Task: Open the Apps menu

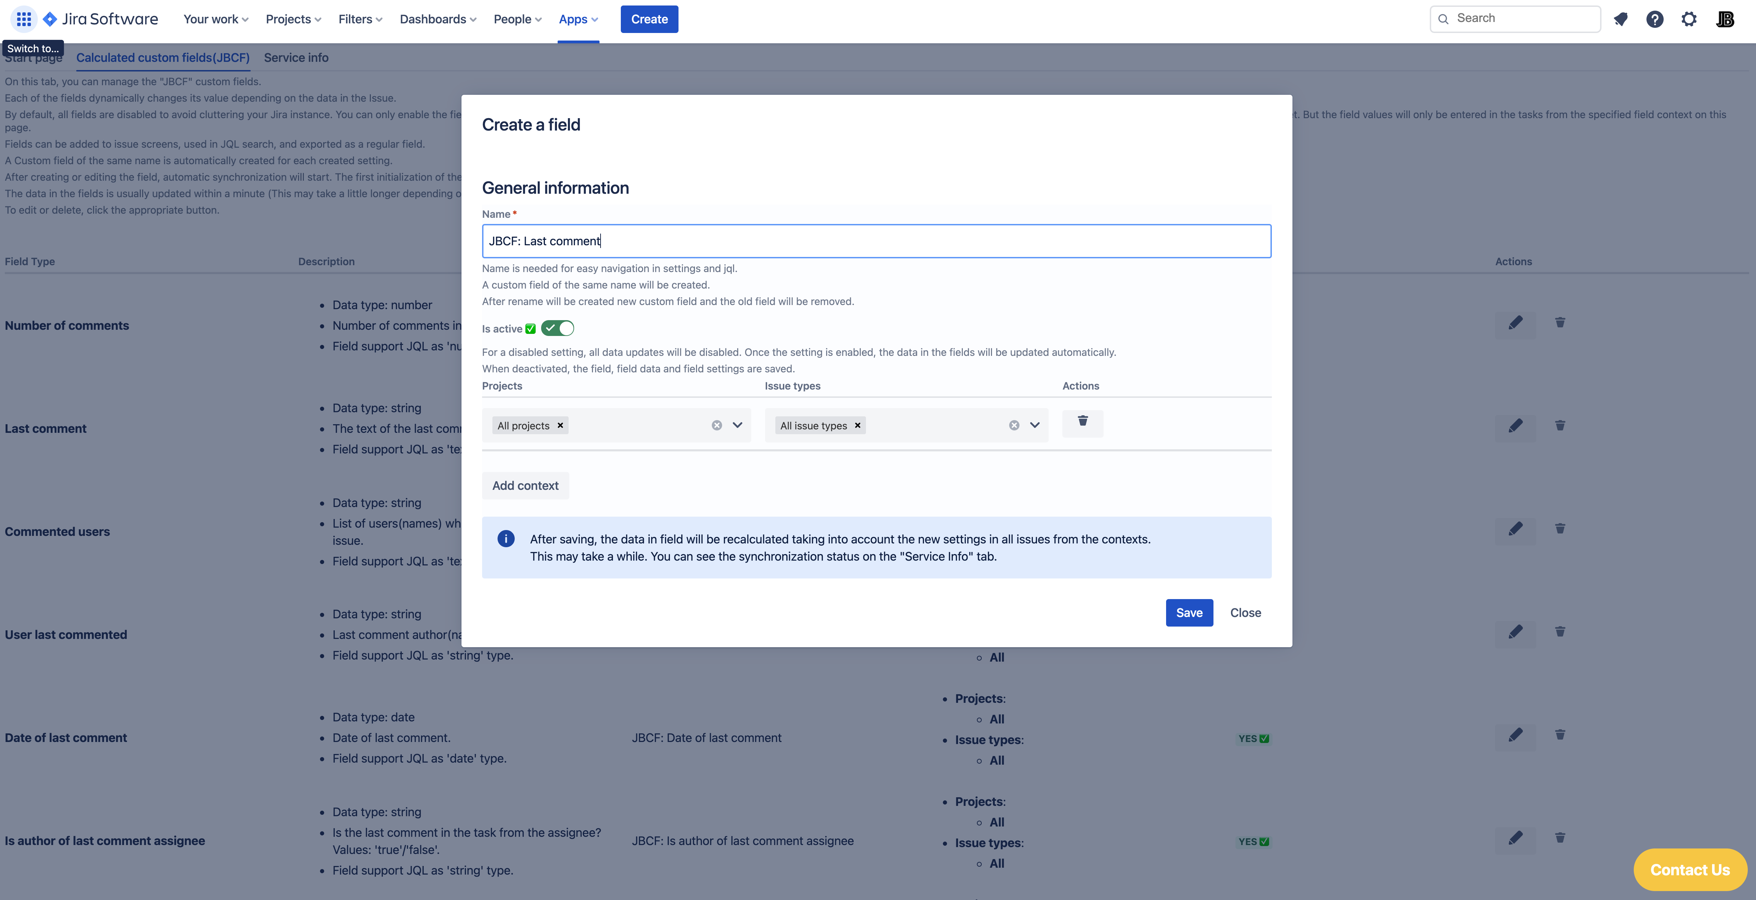Action: (578, 19)
